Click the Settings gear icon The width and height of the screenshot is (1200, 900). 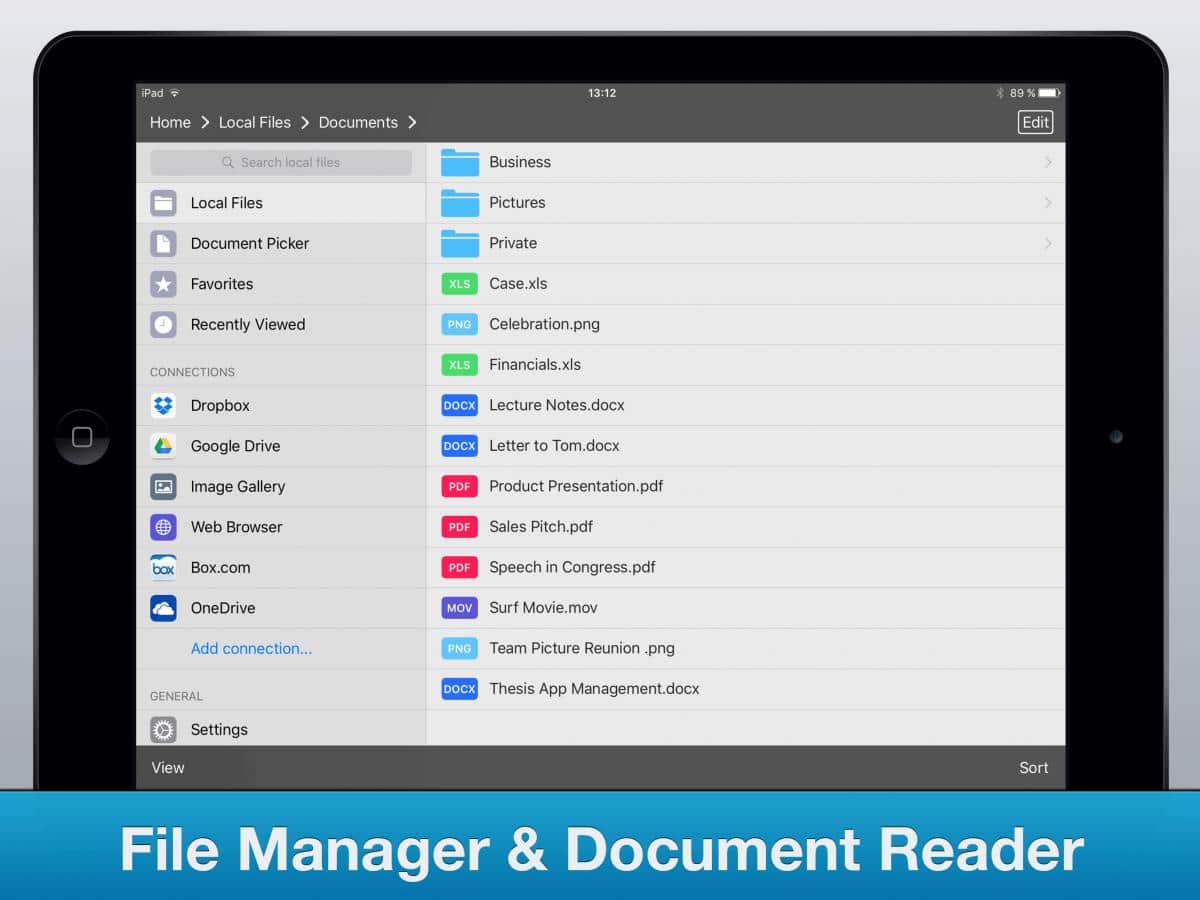[x=163, y=729]
